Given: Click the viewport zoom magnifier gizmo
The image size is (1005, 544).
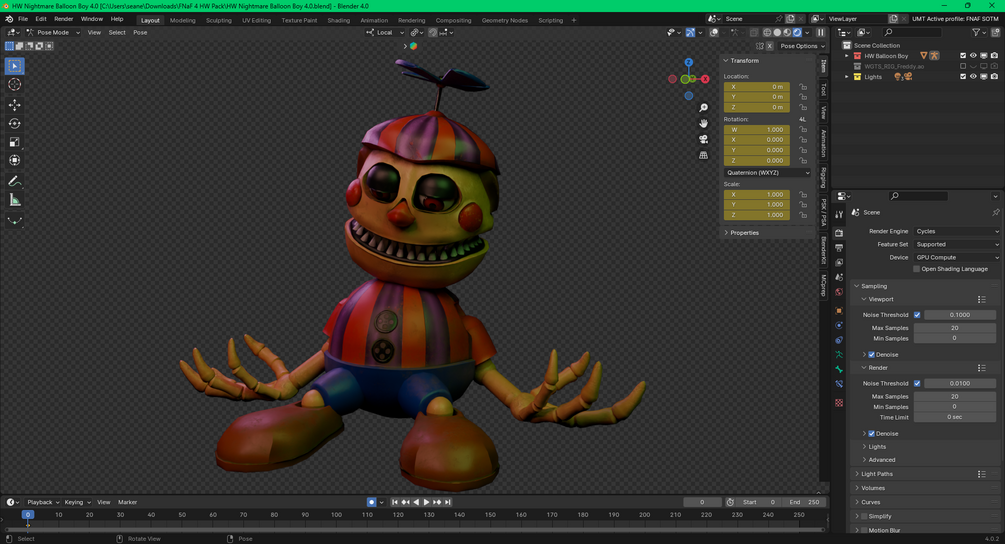Looking at the screenshot, I should click(704, 108).
